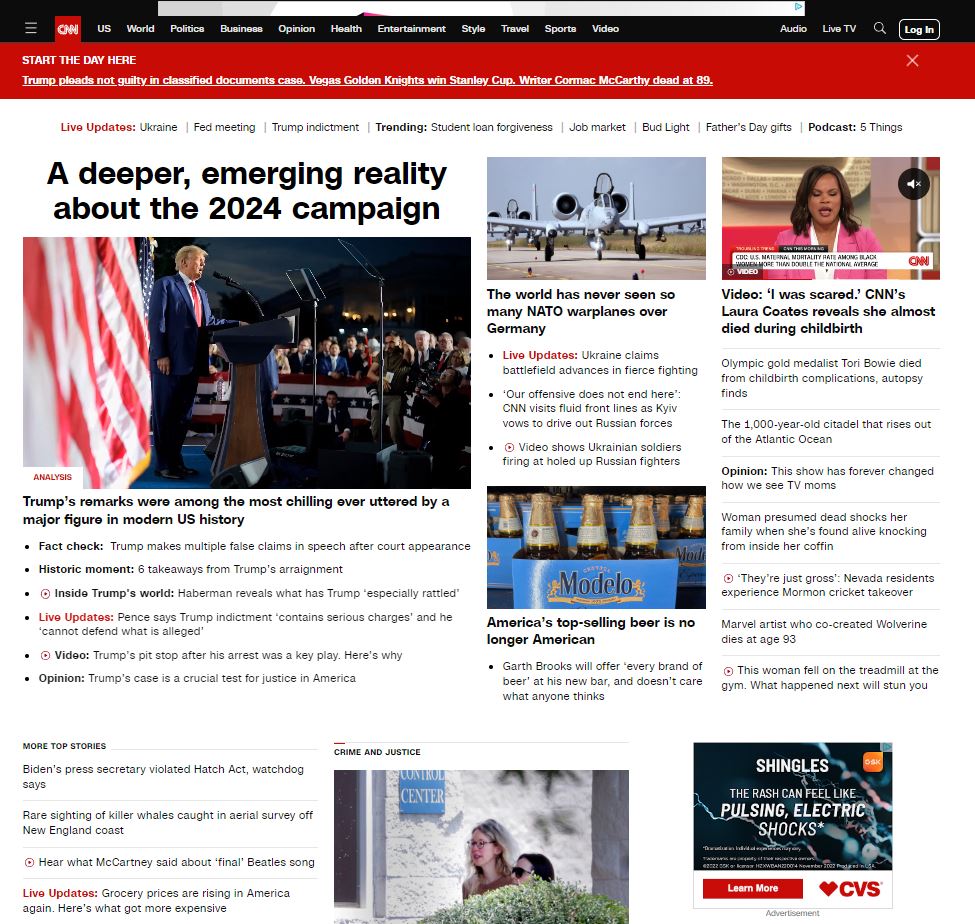Viewport: 975px width, 924px height.
Task: Open Biden's press secretary Hatch Act story
Action: 164,777
